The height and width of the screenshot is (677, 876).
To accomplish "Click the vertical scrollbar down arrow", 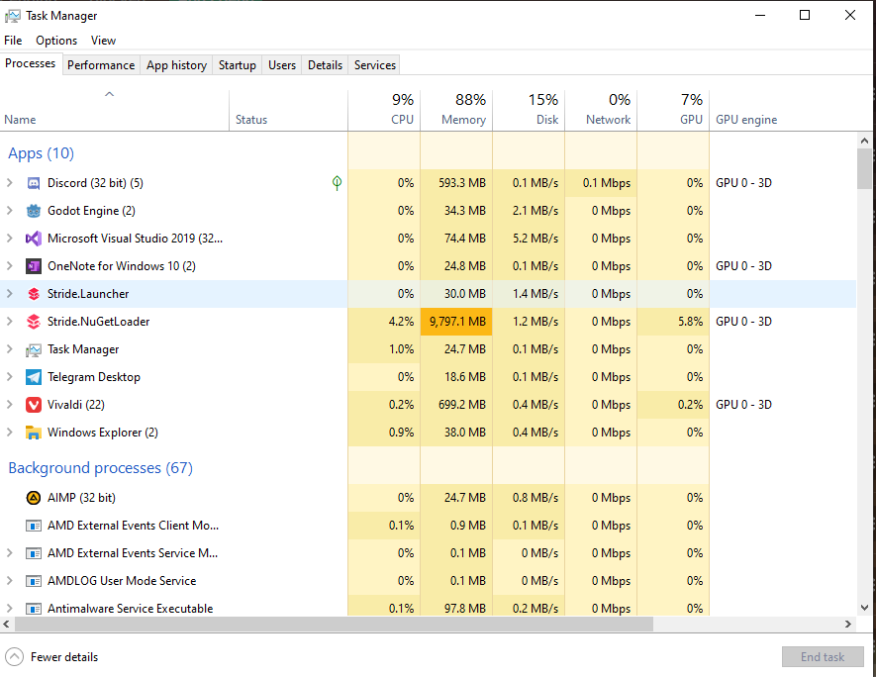I will 864,608.
